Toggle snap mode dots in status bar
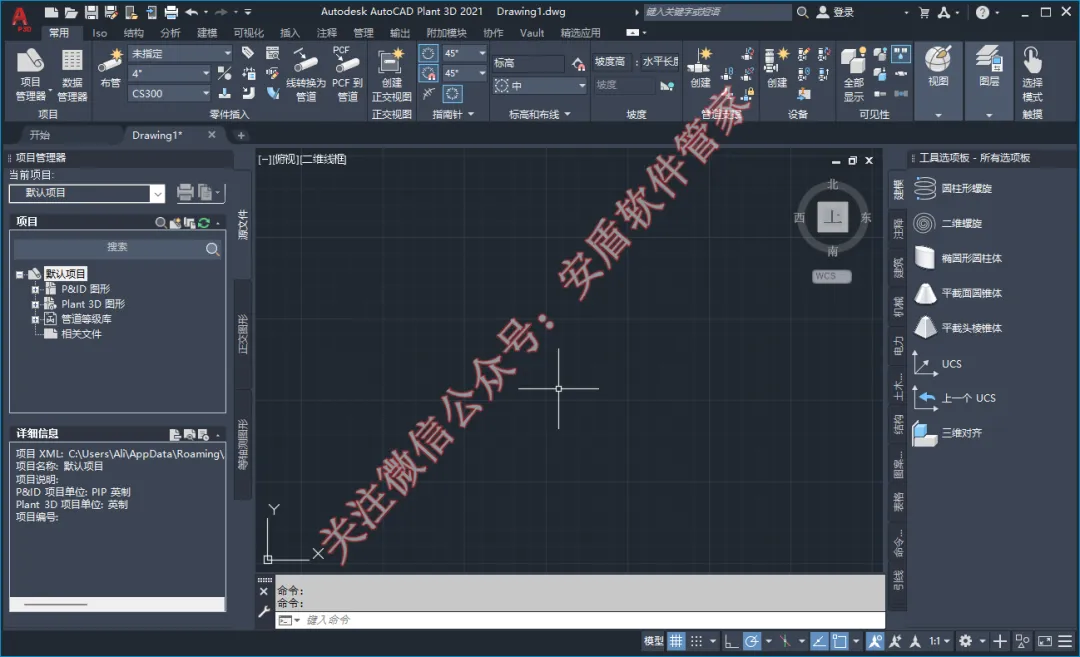The width and height of the screenshot is (1080, 657). [696, 641]
